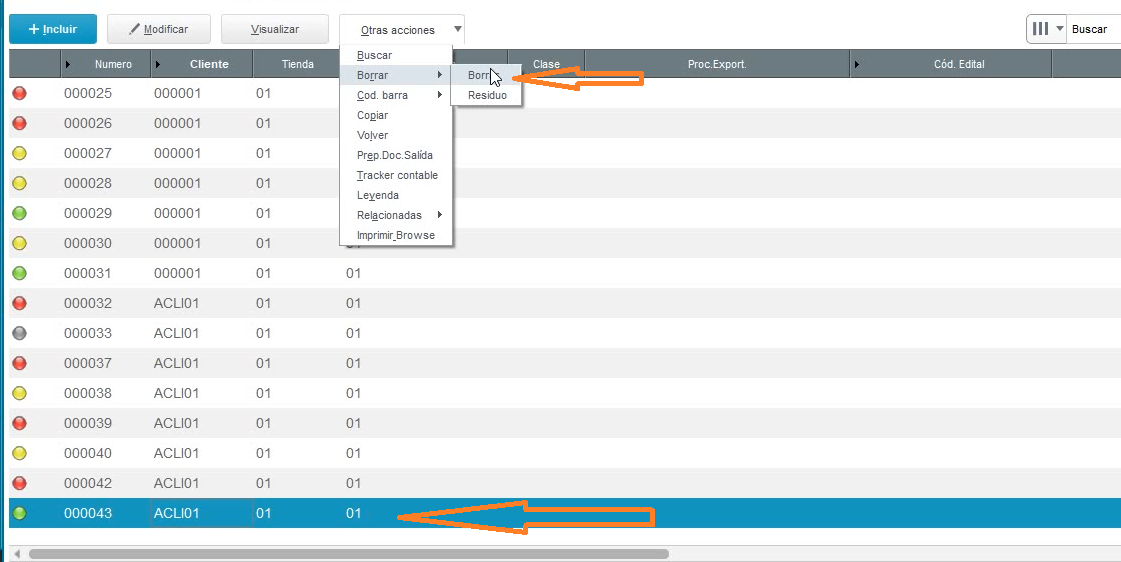Click the pencil icon on the Modificar button
Viewport: 1121px width, 562px height.
pos(134,29)
